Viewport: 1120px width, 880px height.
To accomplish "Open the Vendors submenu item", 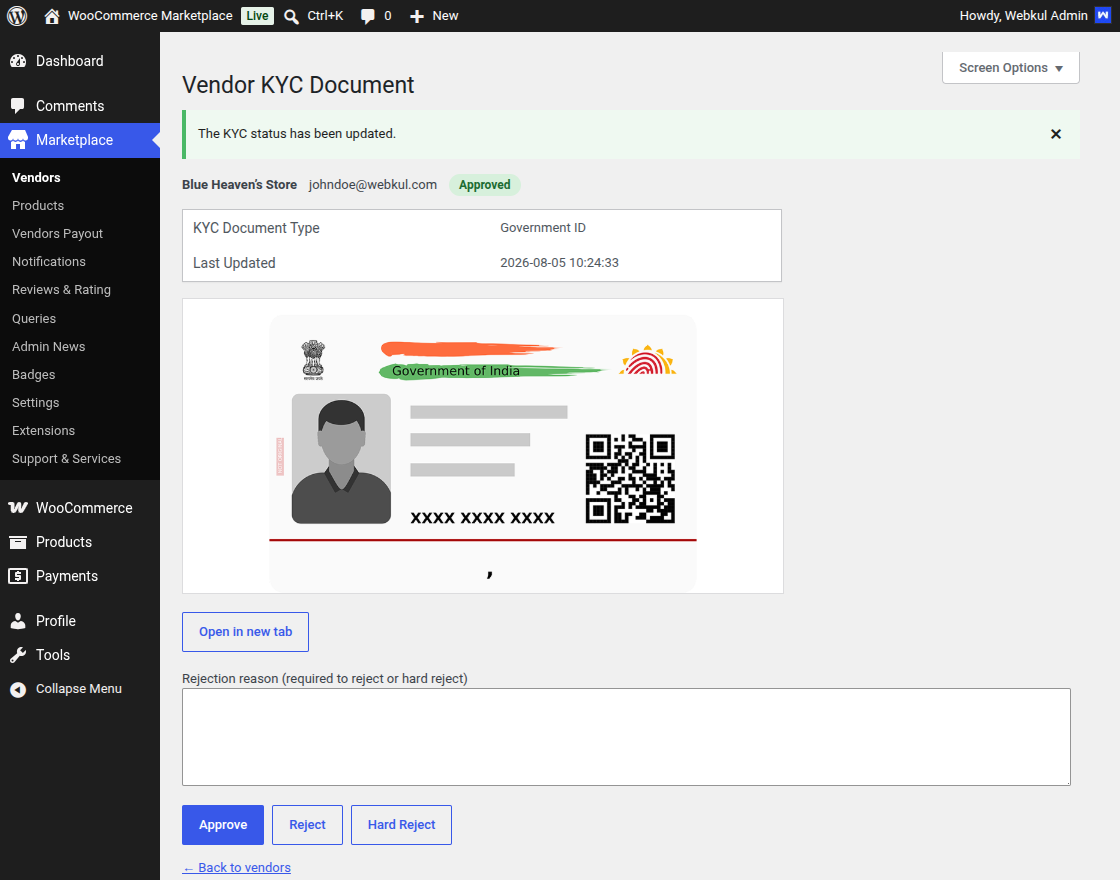I will pyautogui.click(x=36, y=178).
